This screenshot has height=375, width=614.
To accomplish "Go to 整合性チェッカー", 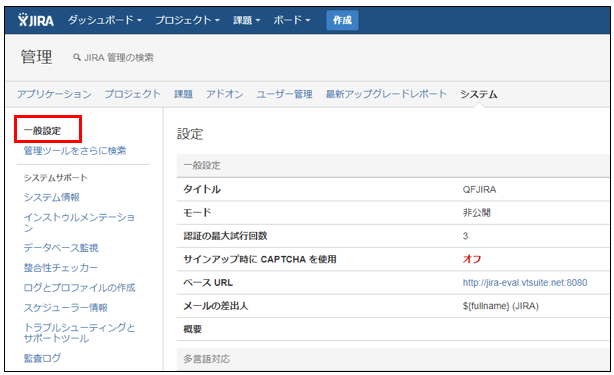I will click(61, 268).
